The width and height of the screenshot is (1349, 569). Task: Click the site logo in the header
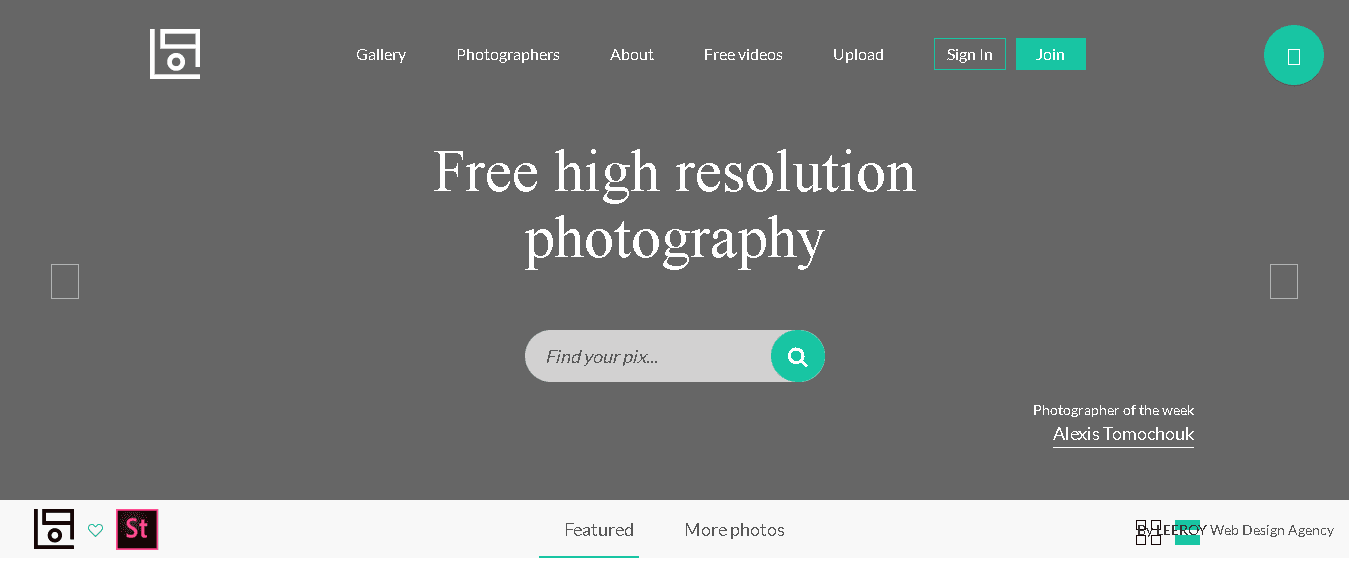pyautogui.click(x=175, y=54)
